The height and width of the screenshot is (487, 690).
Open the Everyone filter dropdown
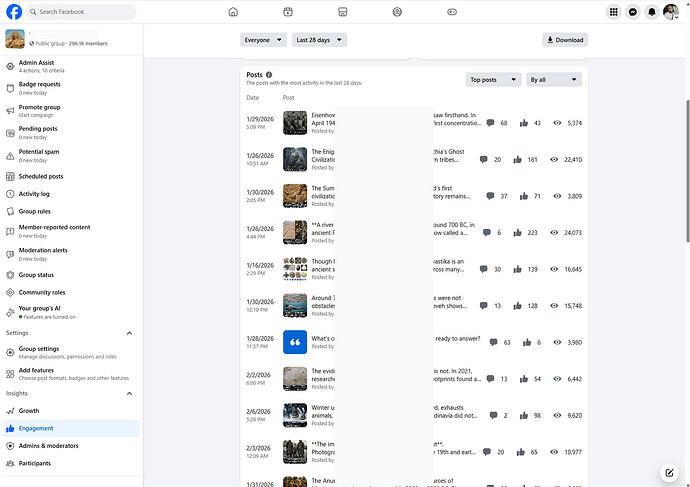click(x=262, y=40)
